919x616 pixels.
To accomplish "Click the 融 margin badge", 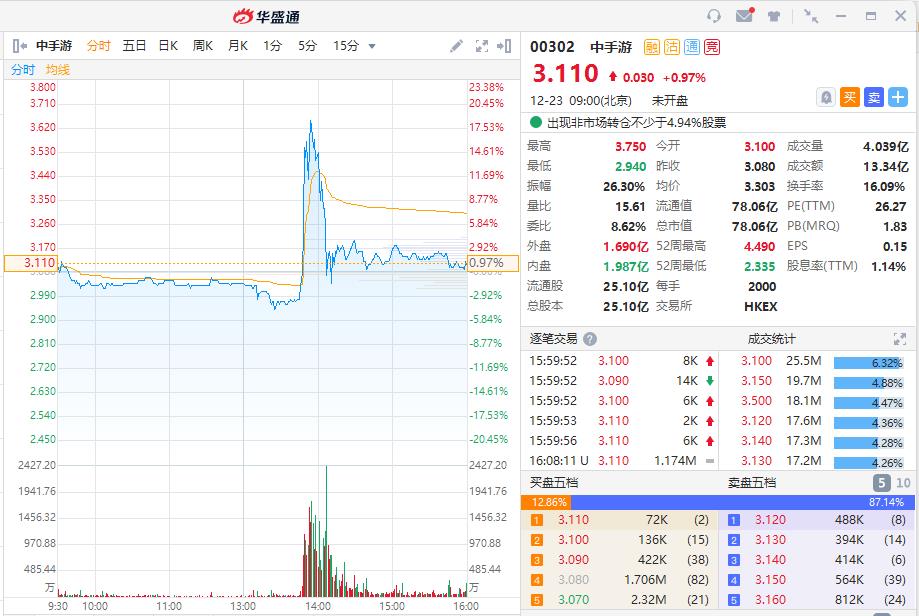I will [652, 47].
